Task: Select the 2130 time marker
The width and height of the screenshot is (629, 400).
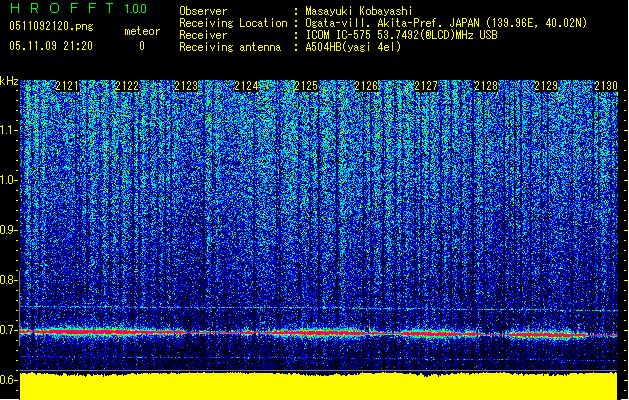Action: pyautogui.click(x=606, y=86)
